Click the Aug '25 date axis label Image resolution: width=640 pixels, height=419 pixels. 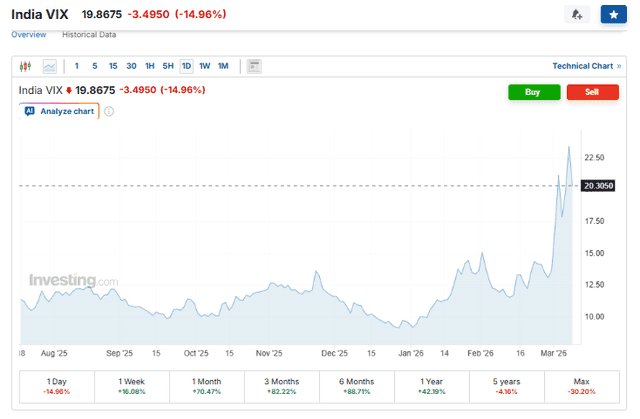click(54, 353)
